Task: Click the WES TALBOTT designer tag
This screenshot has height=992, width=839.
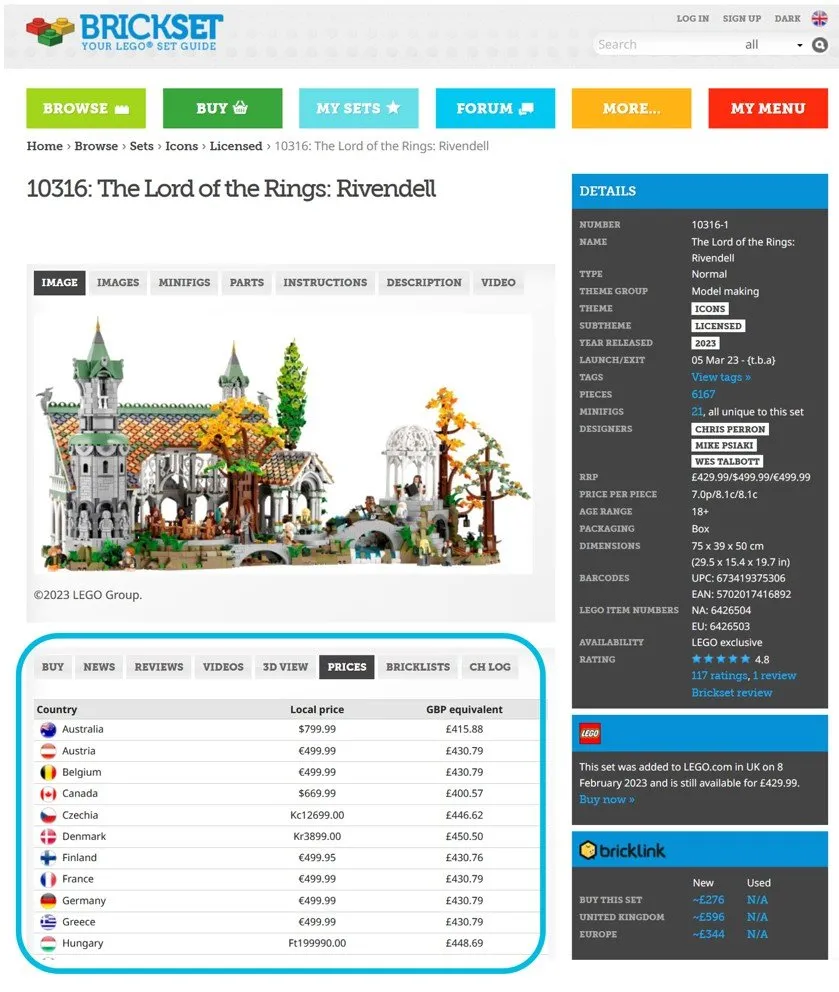Action: click(x=727, y=461)
